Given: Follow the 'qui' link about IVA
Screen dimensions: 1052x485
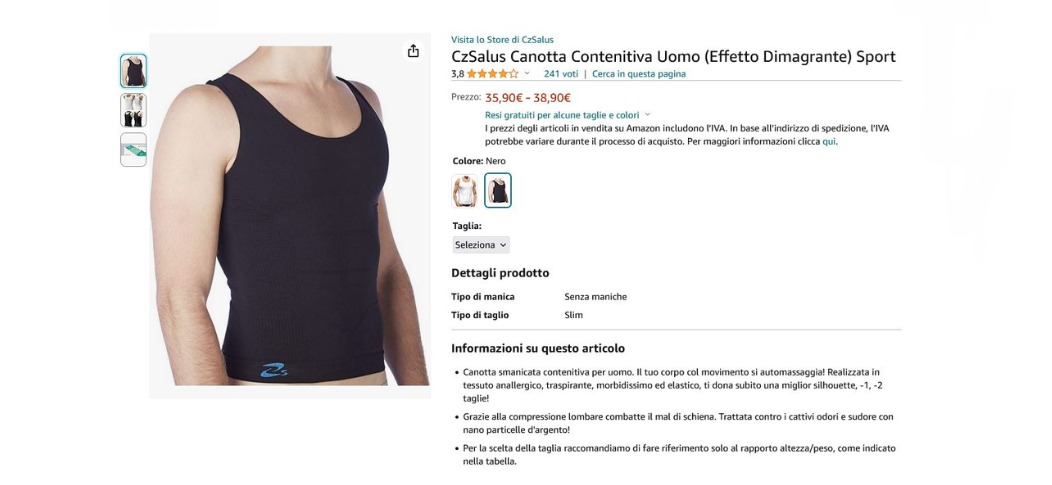Looking at the screenshot, I should point(829,142).
